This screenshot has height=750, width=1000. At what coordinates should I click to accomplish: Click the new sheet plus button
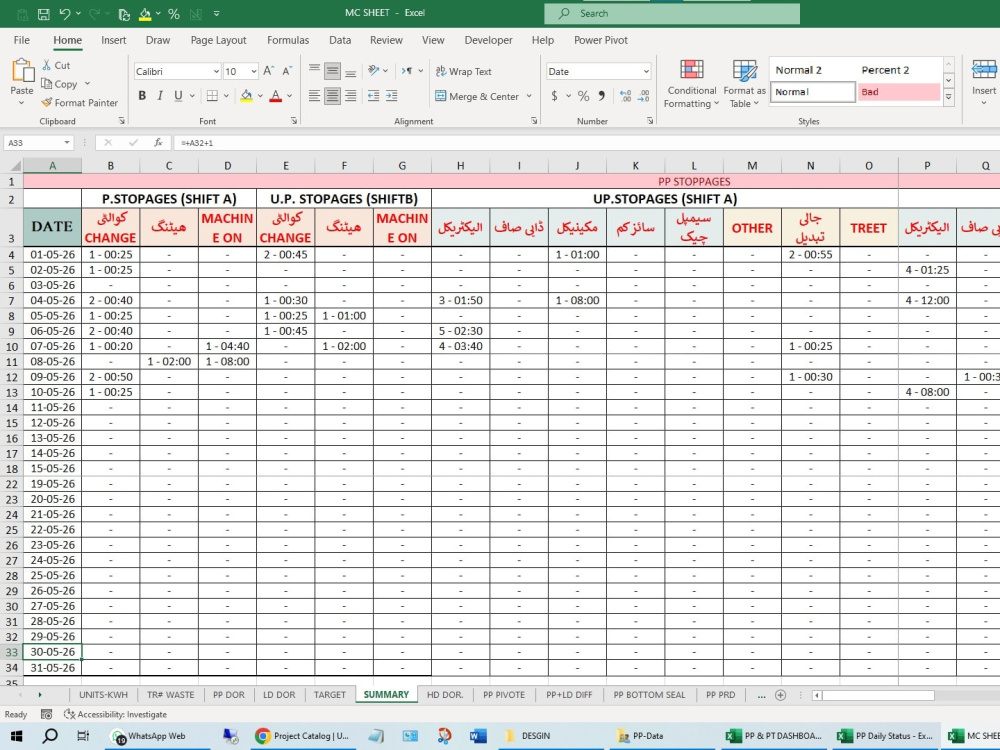pyautogui.click(x=780, y=695)
